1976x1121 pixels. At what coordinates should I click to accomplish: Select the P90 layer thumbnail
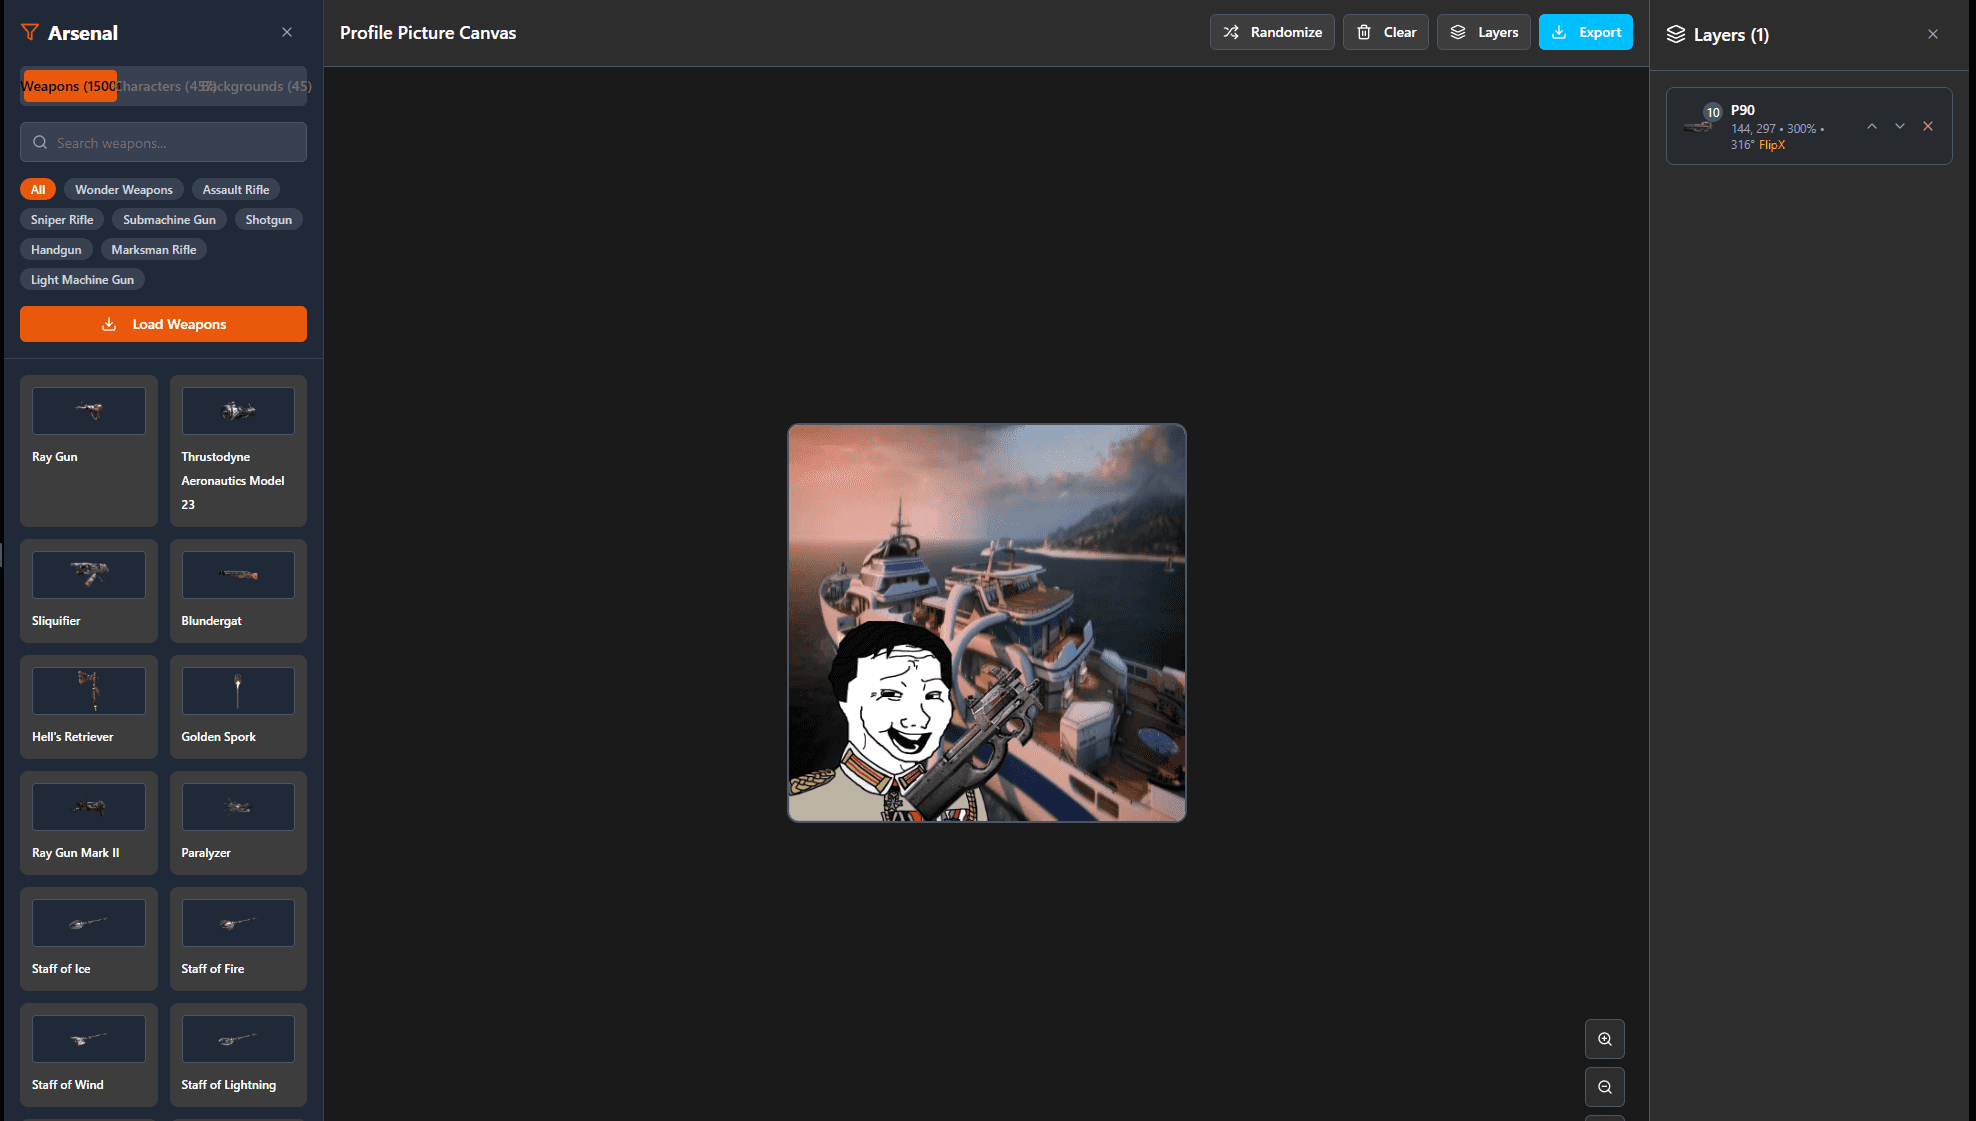coord(1698,126)
